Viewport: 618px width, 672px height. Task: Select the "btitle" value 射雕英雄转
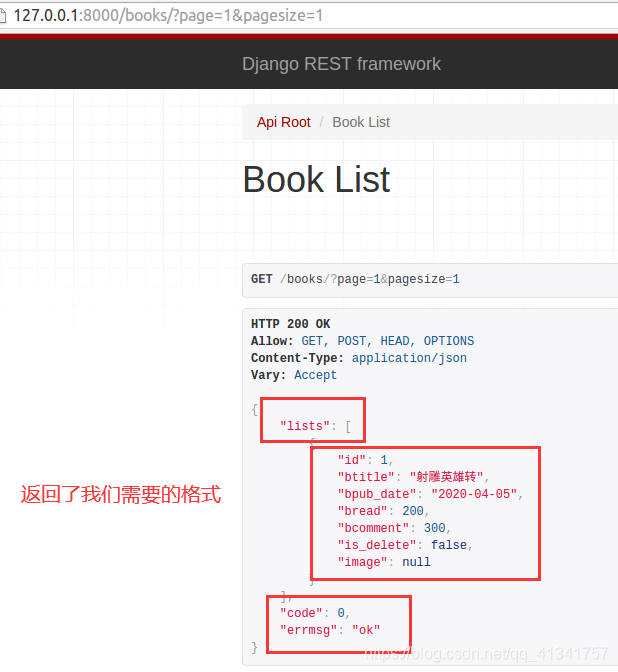pos(446,477)
